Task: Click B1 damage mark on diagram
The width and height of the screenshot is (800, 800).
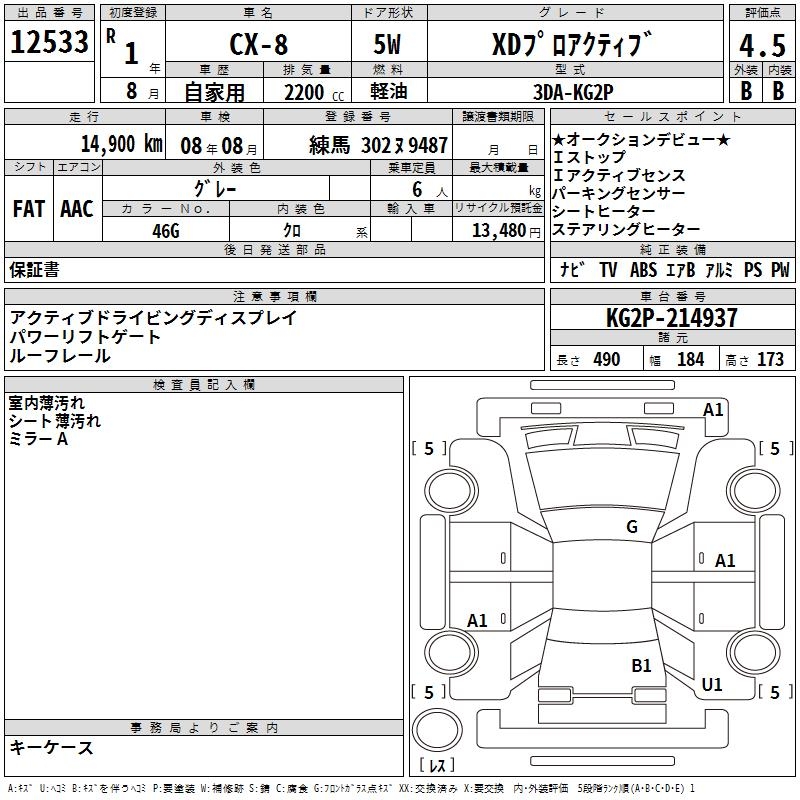Action: click(641, 666)
